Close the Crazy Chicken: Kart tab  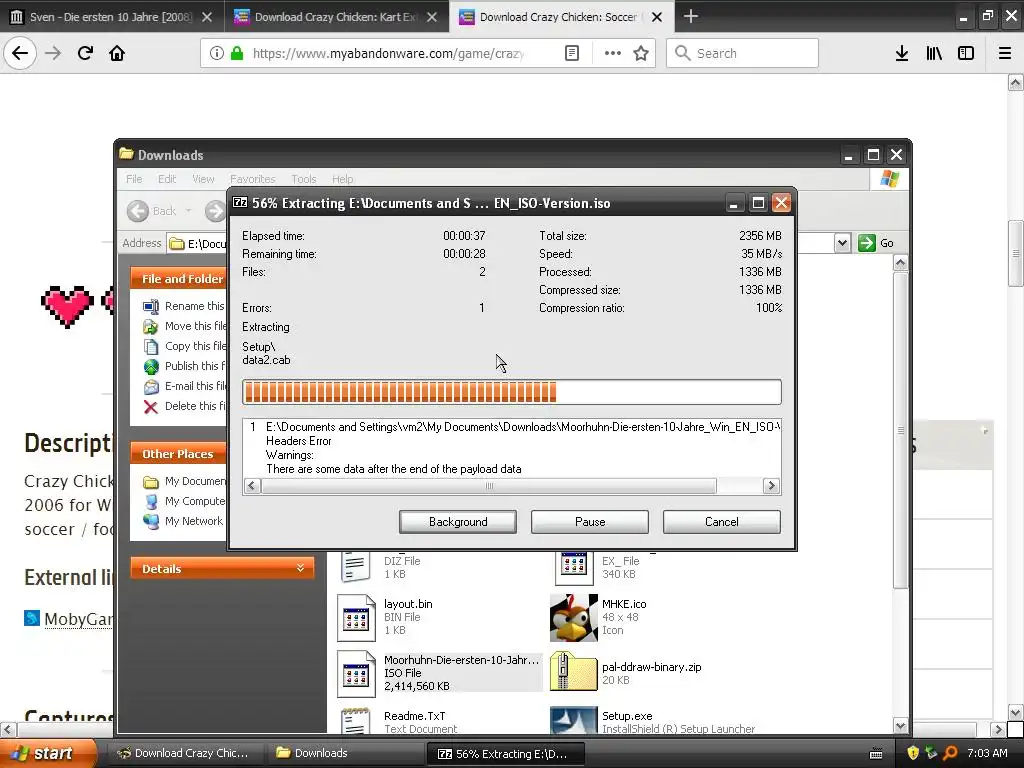pos(432,17)
